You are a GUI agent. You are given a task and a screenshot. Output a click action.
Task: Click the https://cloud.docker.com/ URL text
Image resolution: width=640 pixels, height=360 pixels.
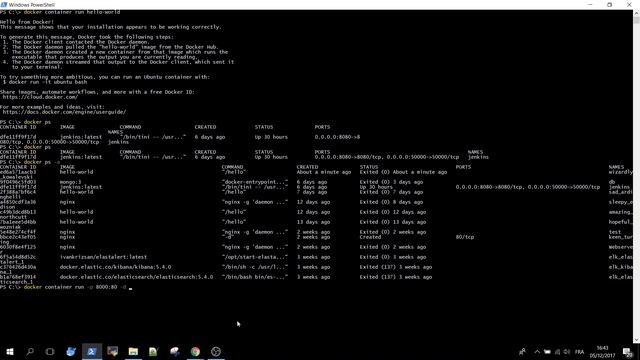40,97
